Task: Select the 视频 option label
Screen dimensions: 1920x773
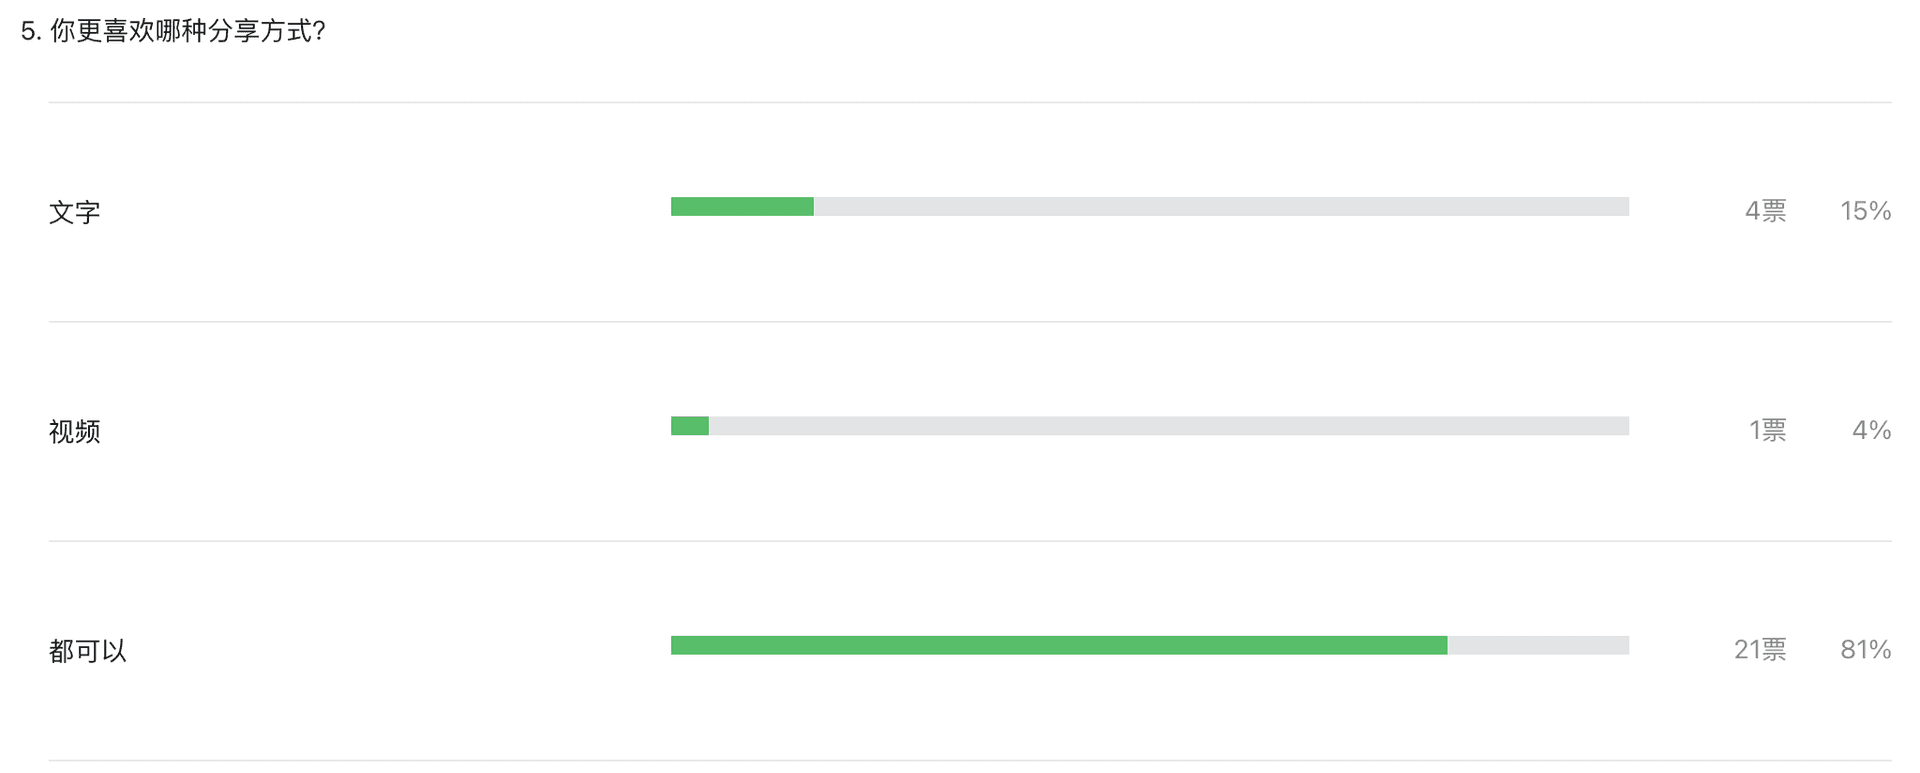Action: (x=75, y=431)
